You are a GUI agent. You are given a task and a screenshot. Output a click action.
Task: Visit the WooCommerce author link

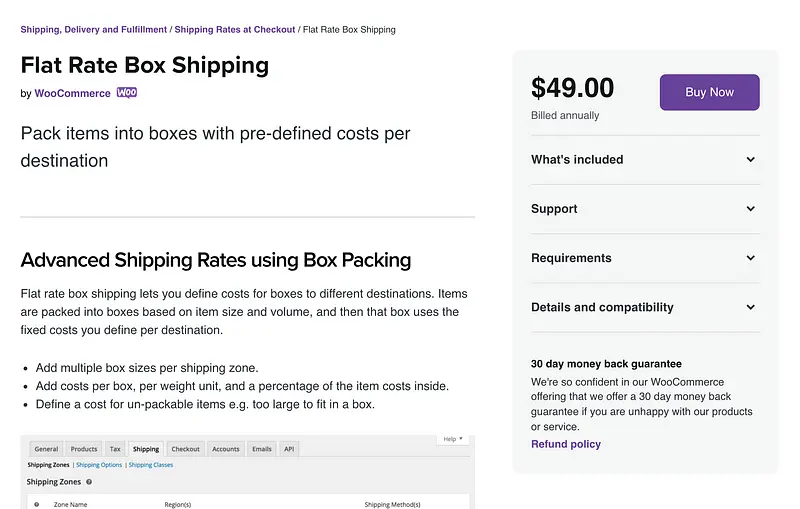tap(72, 94)
